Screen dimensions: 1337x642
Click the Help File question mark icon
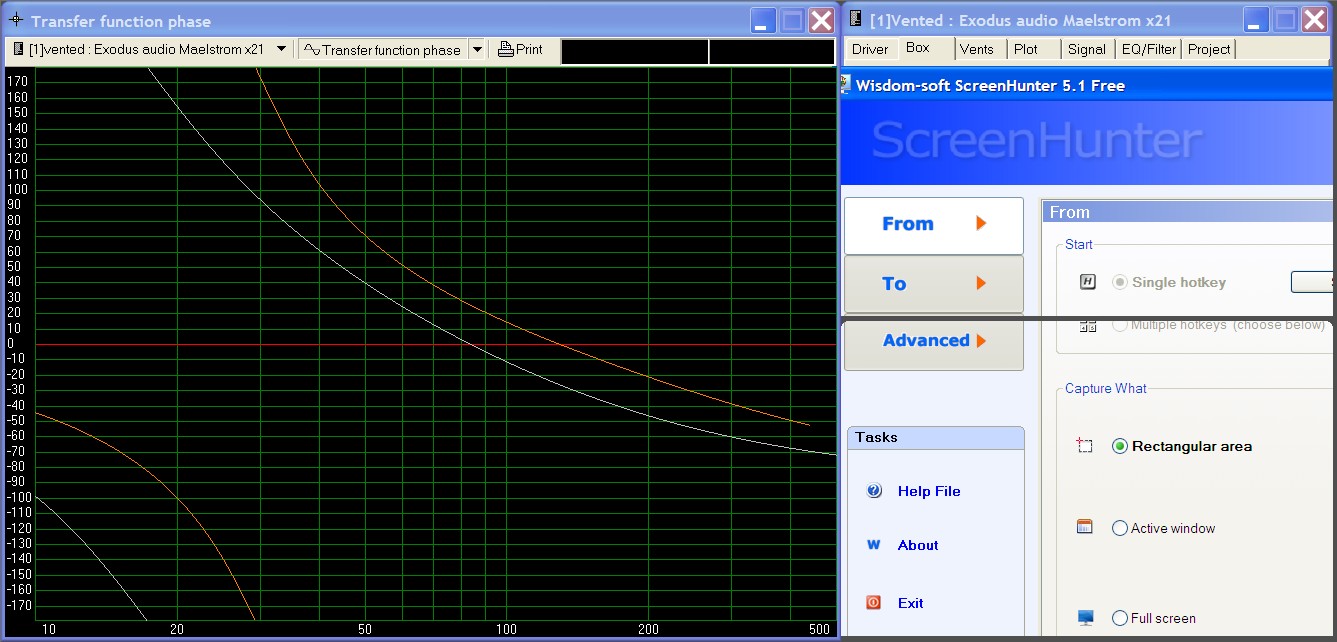point(874,491)
